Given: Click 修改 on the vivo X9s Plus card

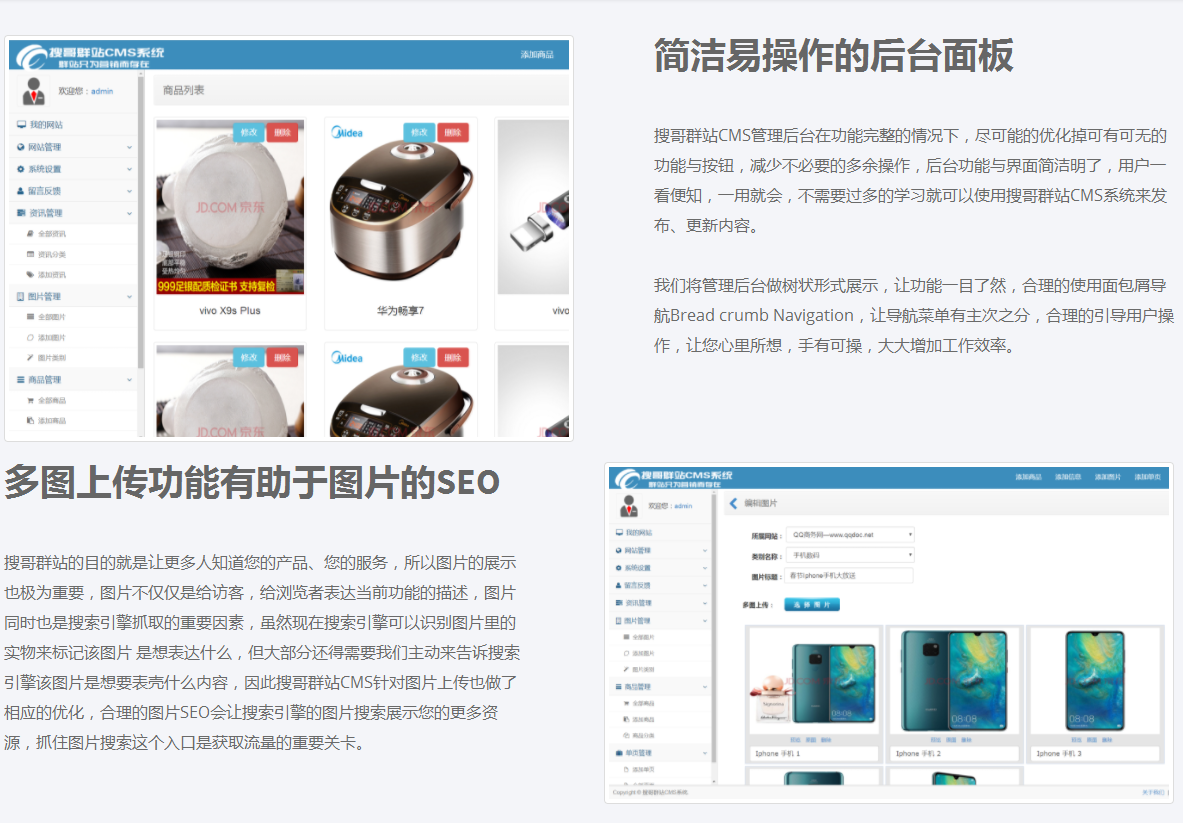Looking at the screenshot, I should pos(249,132).
